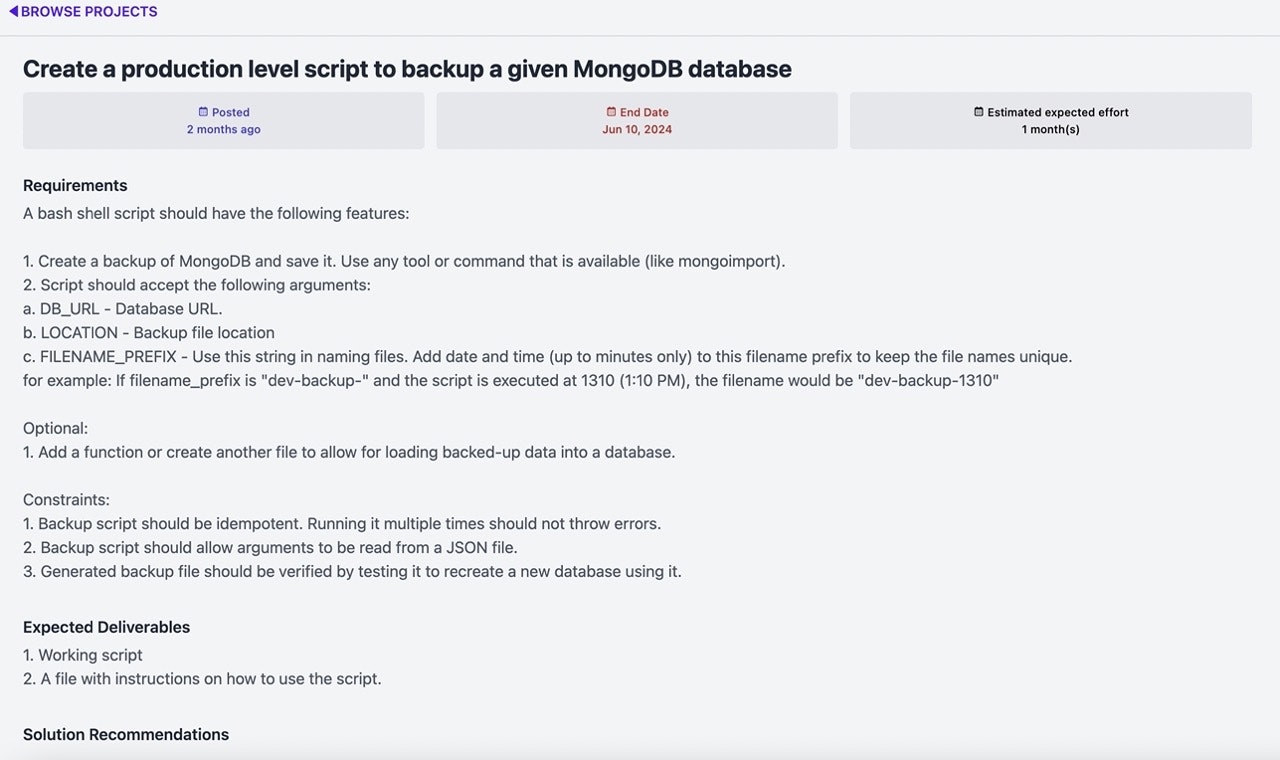The image size is (1280, 760).
Task: Go back via the BROWSE PROJECTS link
Action: (x=83, y=12)
